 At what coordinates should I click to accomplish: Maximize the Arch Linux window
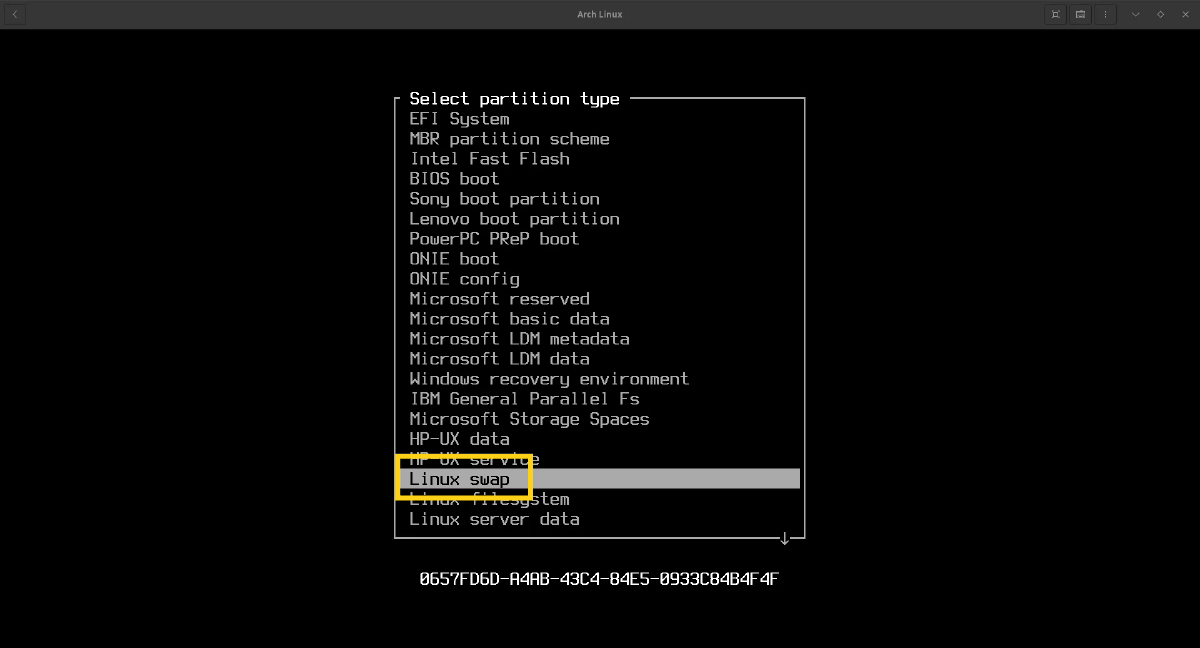click(x=1160, y=14)
